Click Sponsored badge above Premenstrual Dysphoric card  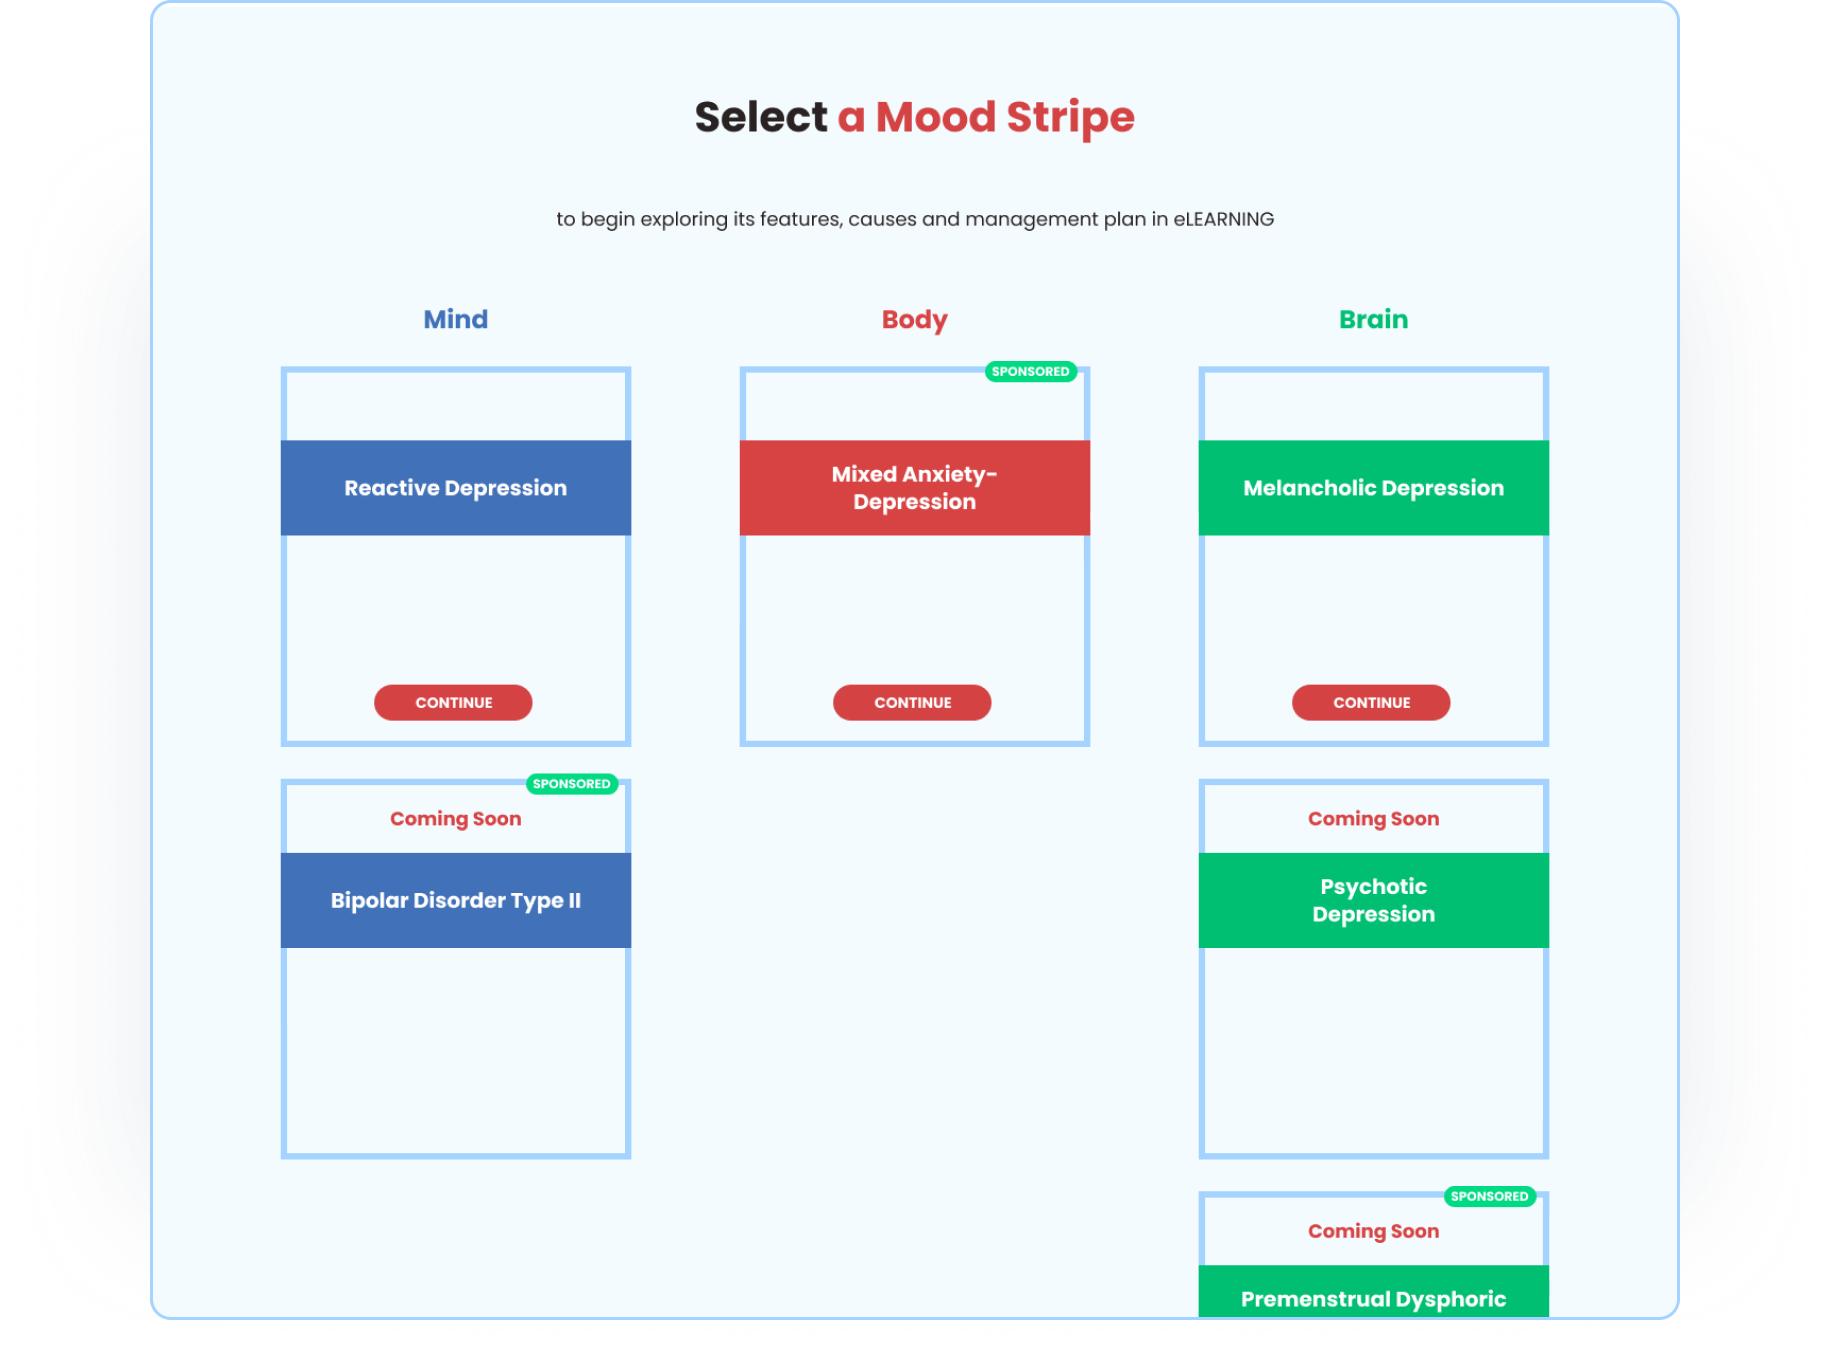click(1489, 1196)
